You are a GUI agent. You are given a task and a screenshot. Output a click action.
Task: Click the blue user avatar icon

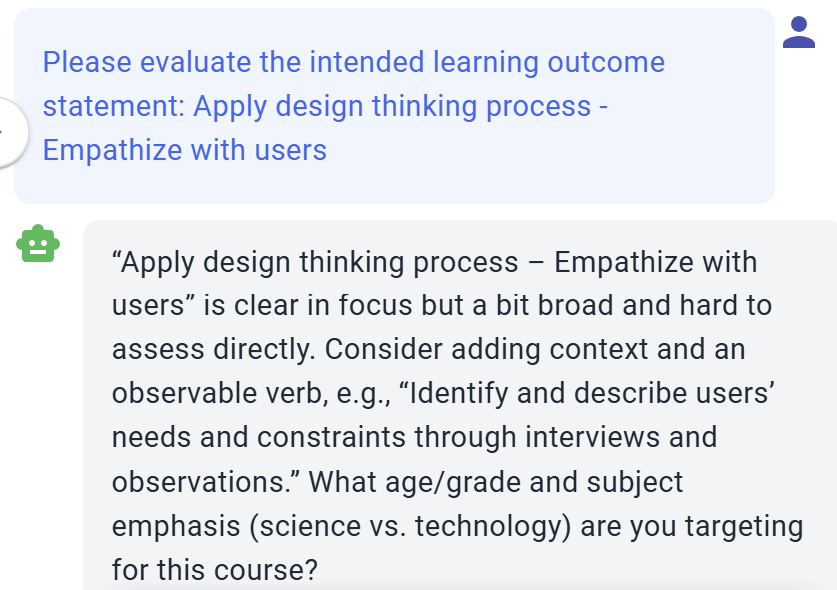tap(799, 32)
